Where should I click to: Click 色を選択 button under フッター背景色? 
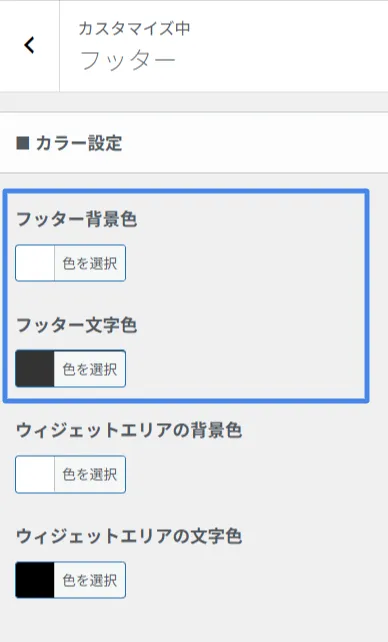90,263
